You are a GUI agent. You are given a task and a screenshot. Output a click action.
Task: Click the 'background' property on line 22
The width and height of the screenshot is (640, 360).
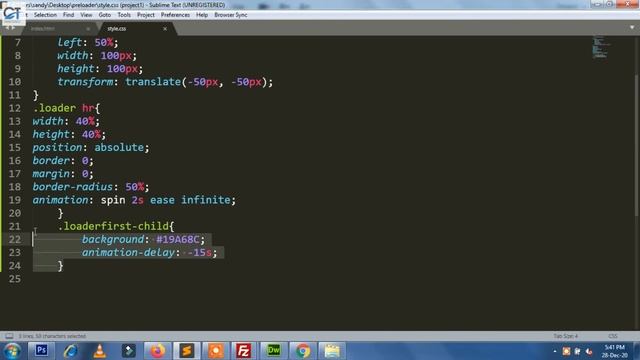(x=113, y=239)
